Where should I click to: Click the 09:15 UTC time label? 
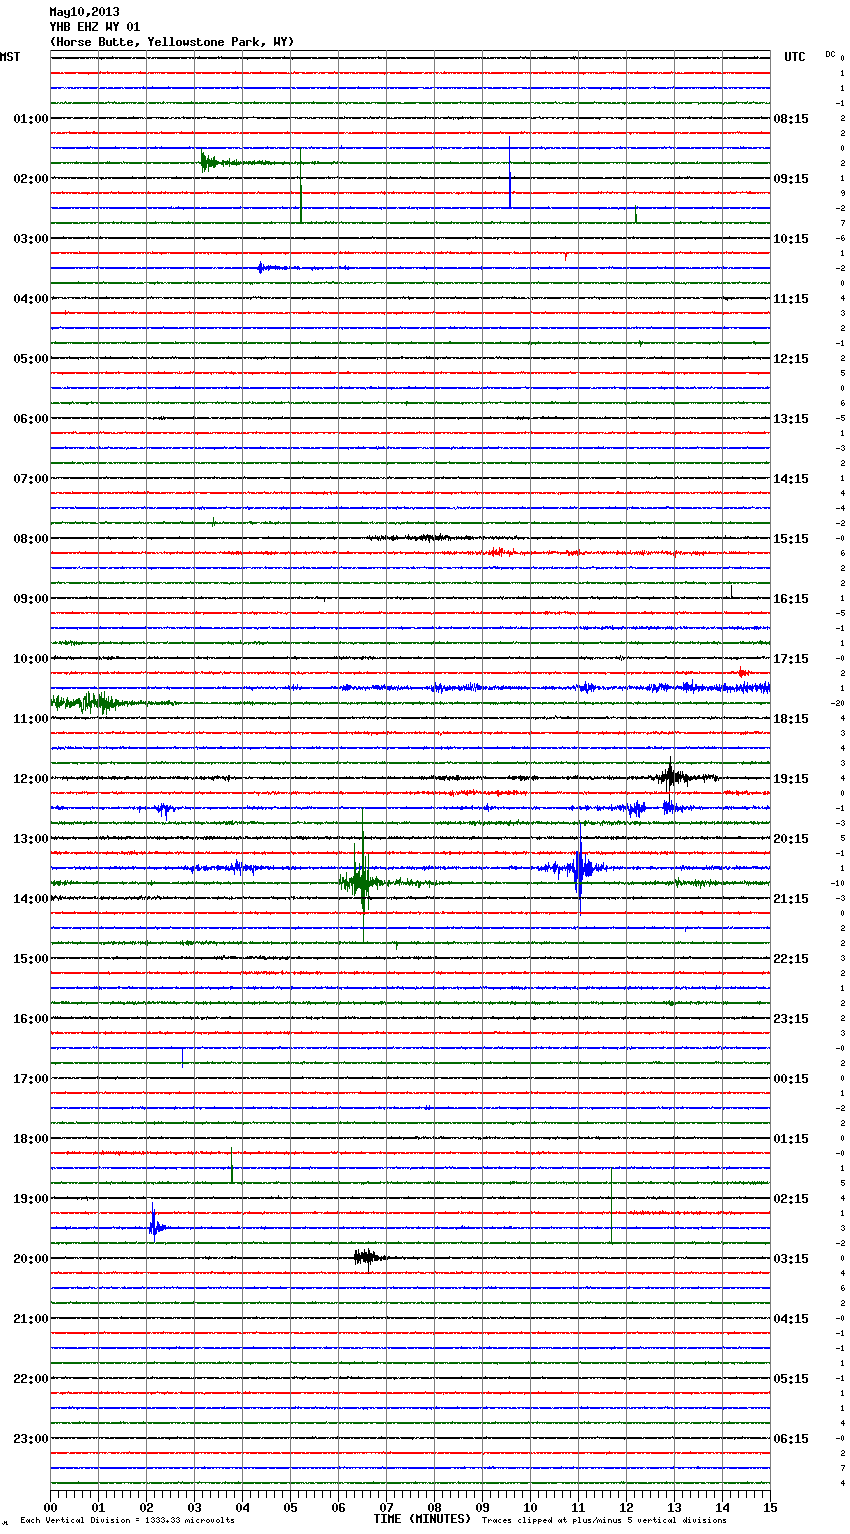coord(791,179)
